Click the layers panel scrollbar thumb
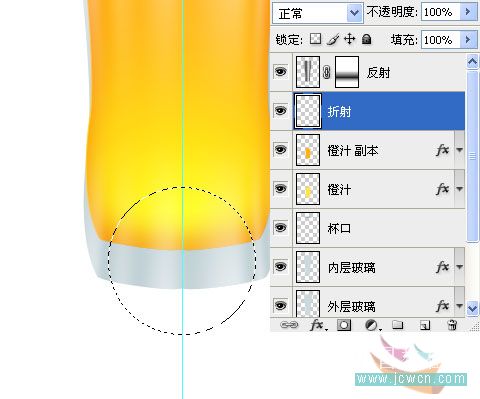The width and height of the screenshot is (480, 399). coord(472,156)
